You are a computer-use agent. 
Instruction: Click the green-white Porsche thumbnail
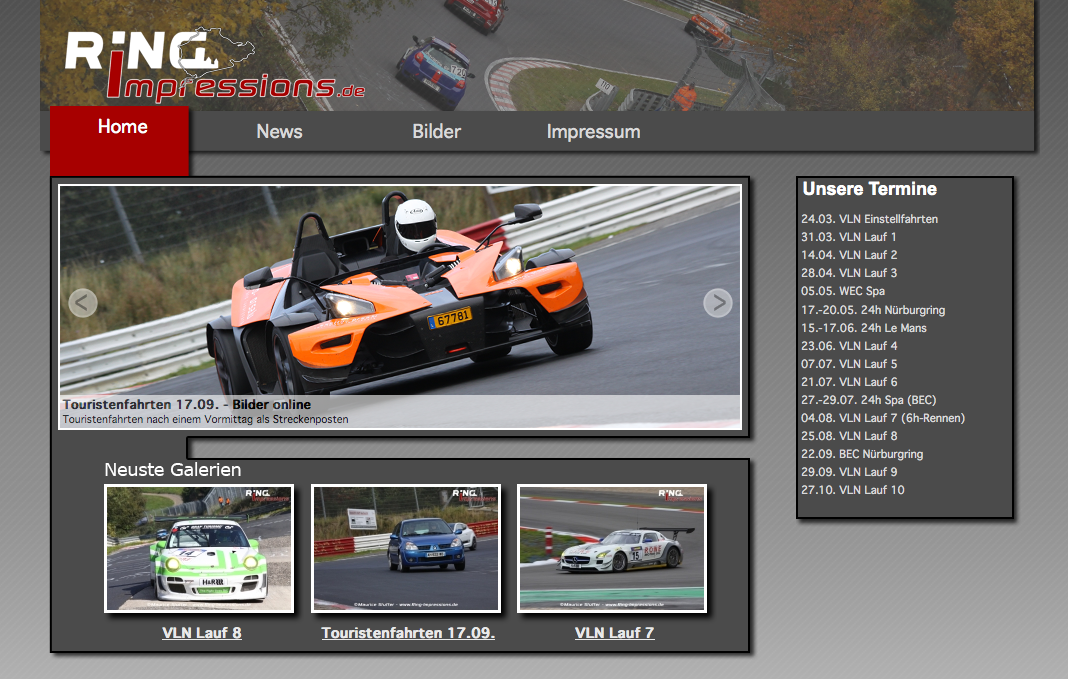tap(200, 548)
